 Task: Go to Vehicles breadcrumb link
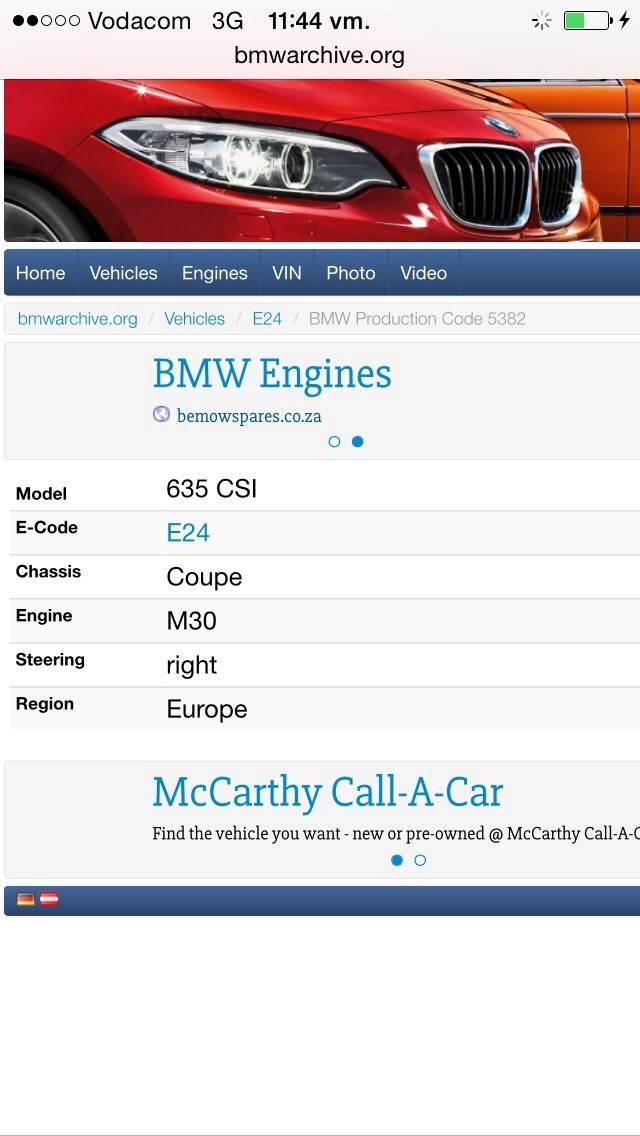(x=194, y=319)
